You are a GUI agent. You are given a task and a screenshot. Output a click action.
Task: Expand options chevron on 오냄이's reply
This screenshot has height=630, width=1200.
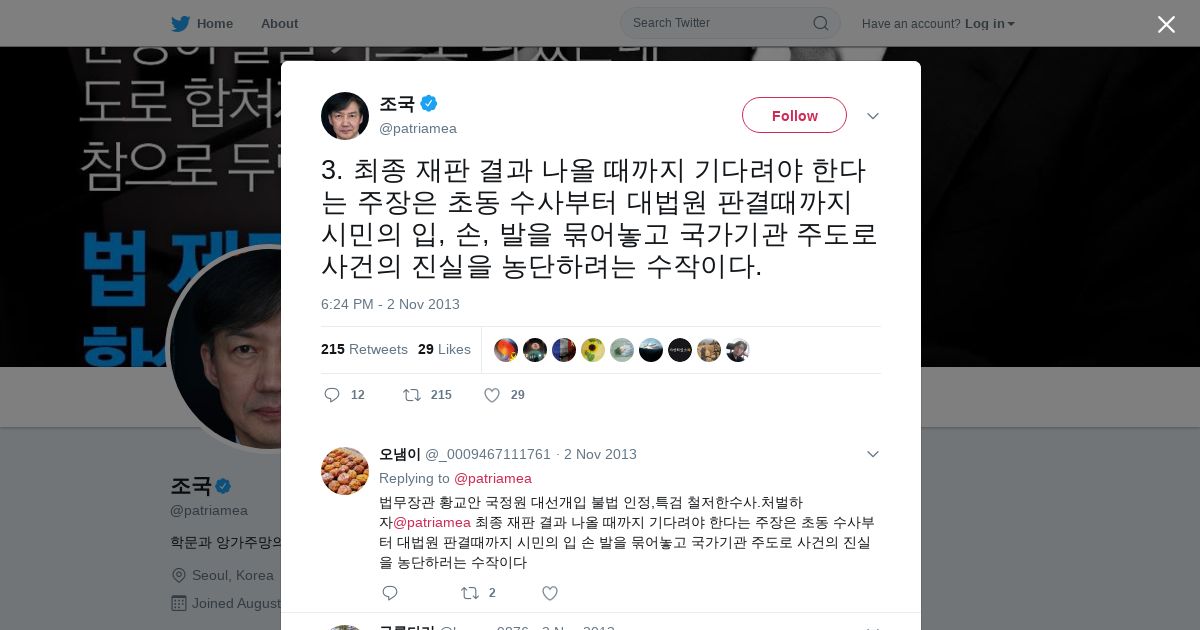(x=873, y=454)
